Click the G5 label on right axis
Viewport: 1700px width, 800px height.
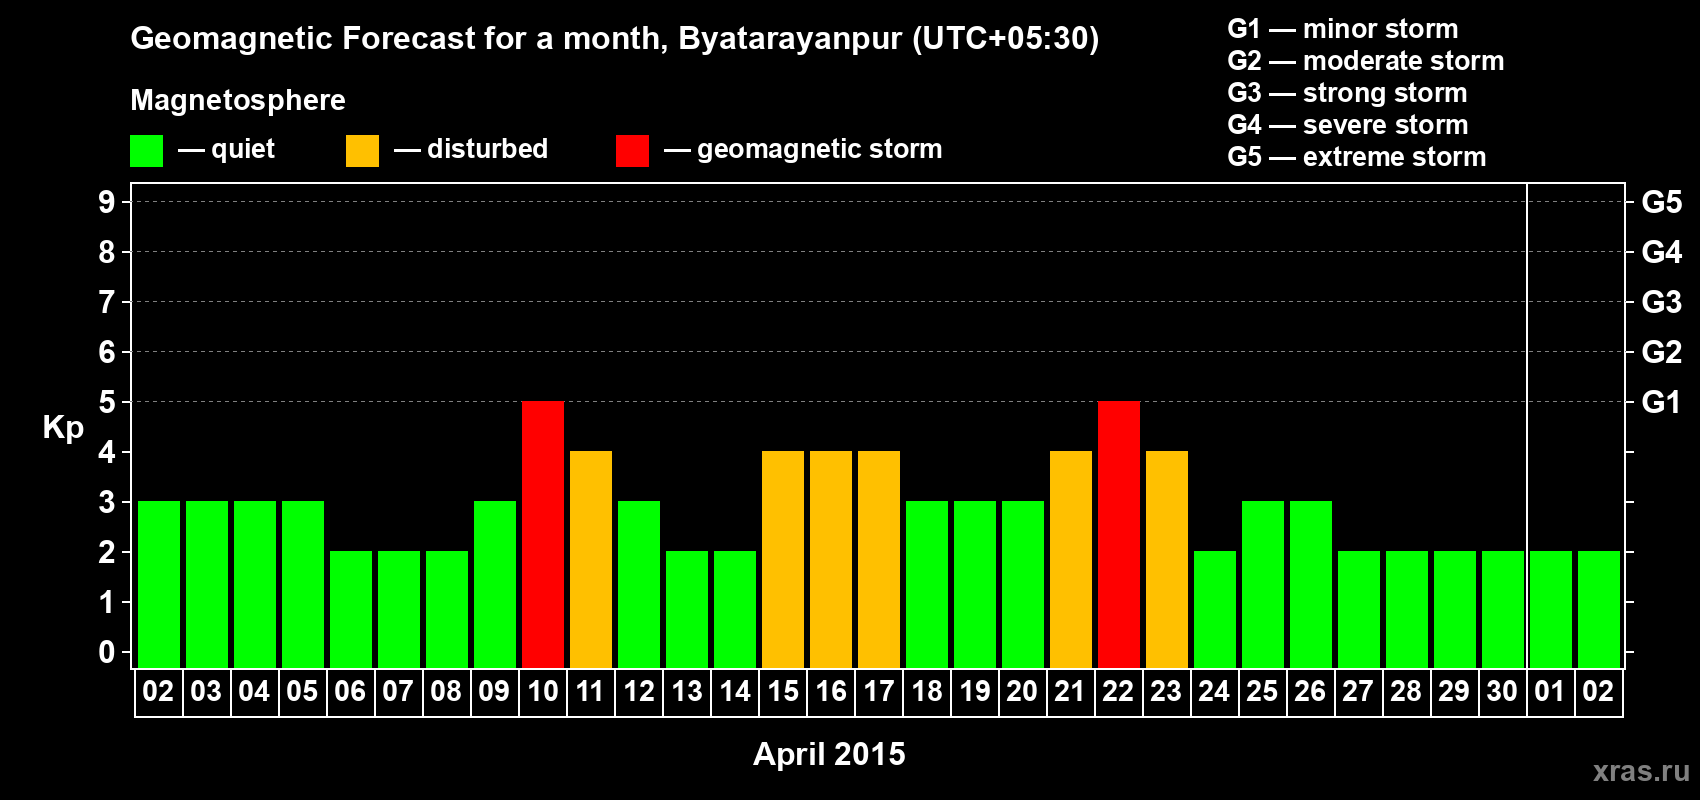click(x=1662, y=202)
